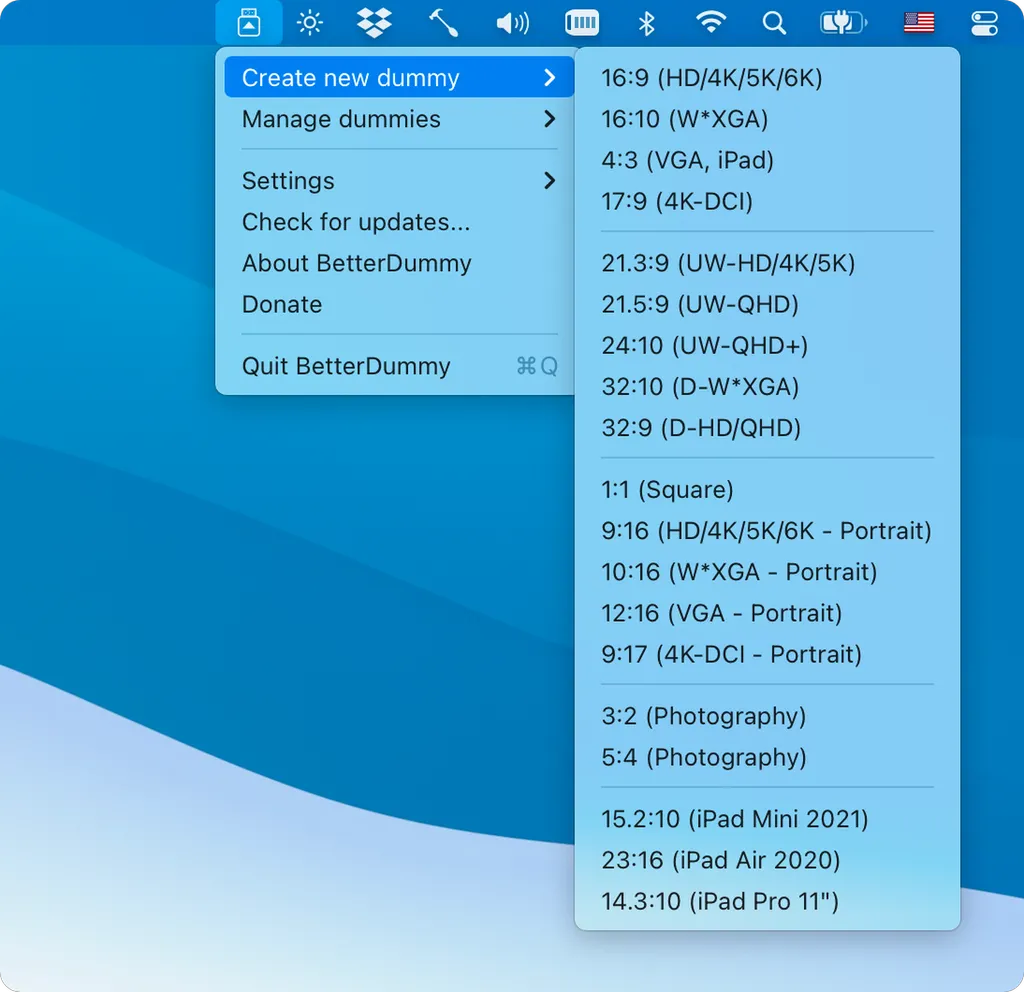Screen dimensions: 1024x992
Task: Choose the Donate menu item
Action: [282, 304]
